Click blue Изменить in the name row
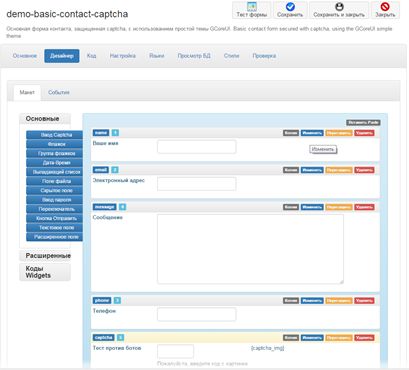This screenshot has width=409, height=370. pyautogui.click(x=312, y=133)
